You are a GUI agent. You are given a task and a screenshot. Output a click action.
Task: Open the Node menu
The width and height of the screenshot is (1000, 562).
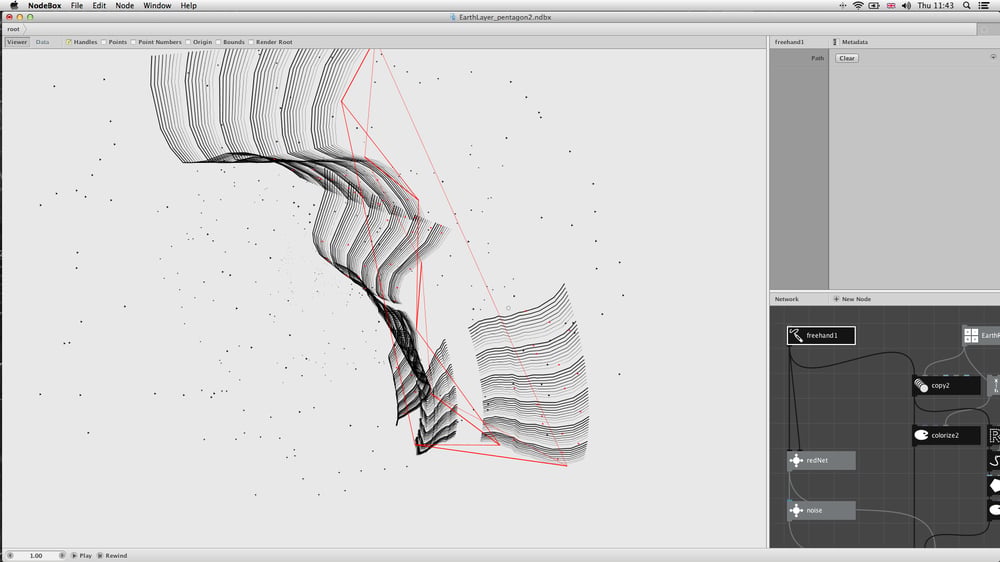click(124, 5)
